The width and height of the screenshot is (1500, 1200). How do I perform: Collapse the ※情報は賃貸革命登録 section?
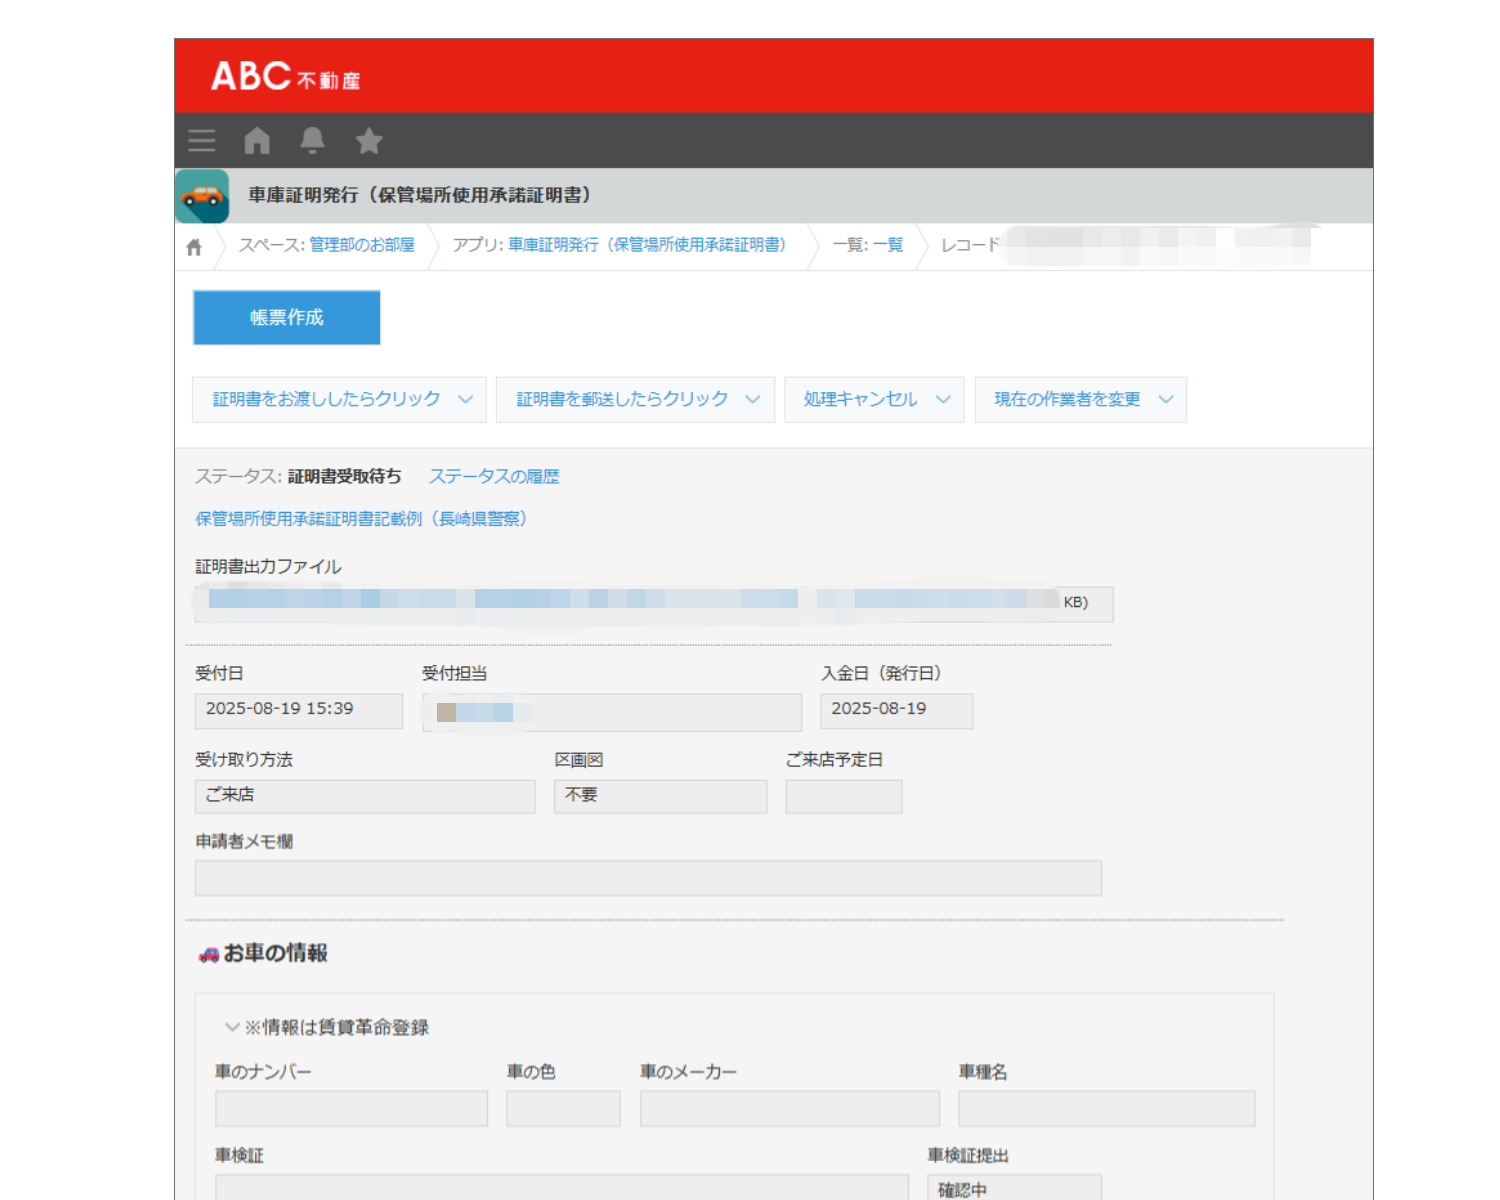[232, 1027]
